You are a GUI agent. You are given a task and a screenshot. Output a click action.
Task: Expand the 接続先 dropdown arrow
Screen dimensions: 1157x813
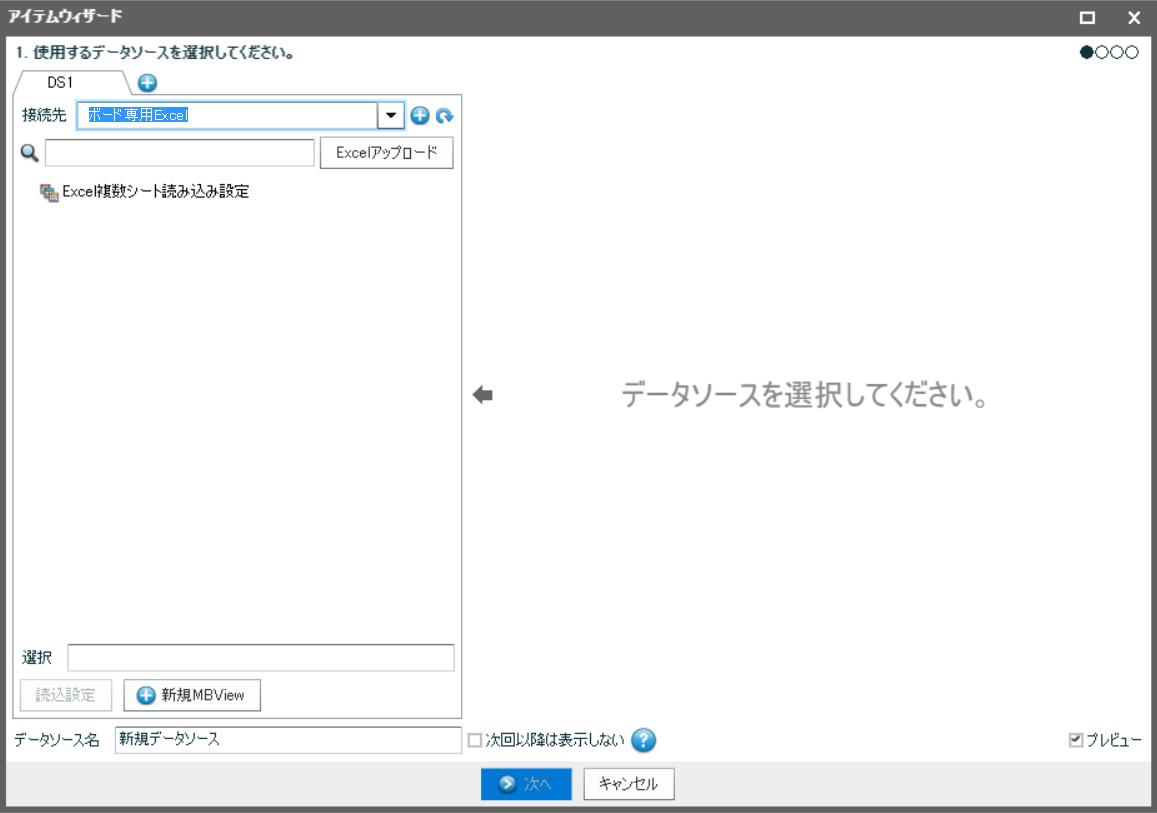click(x=390, y=116)
